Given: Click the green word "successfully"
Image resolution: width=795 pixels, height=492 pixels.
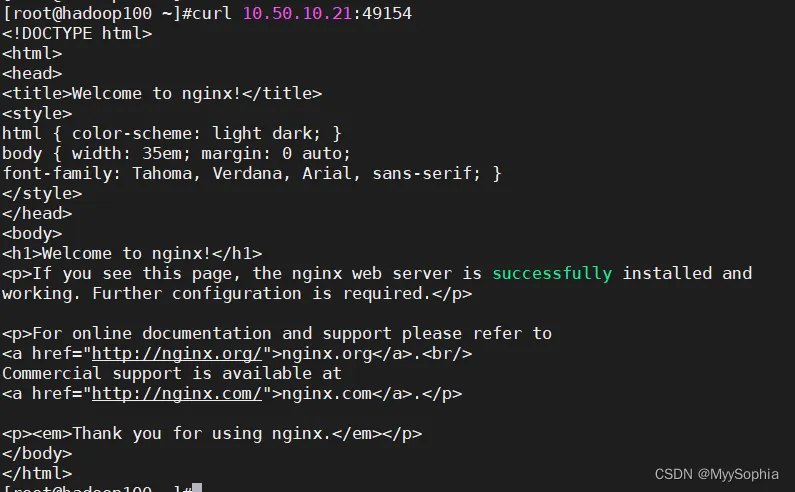Looking at the screenshot, I should point(552,273).
